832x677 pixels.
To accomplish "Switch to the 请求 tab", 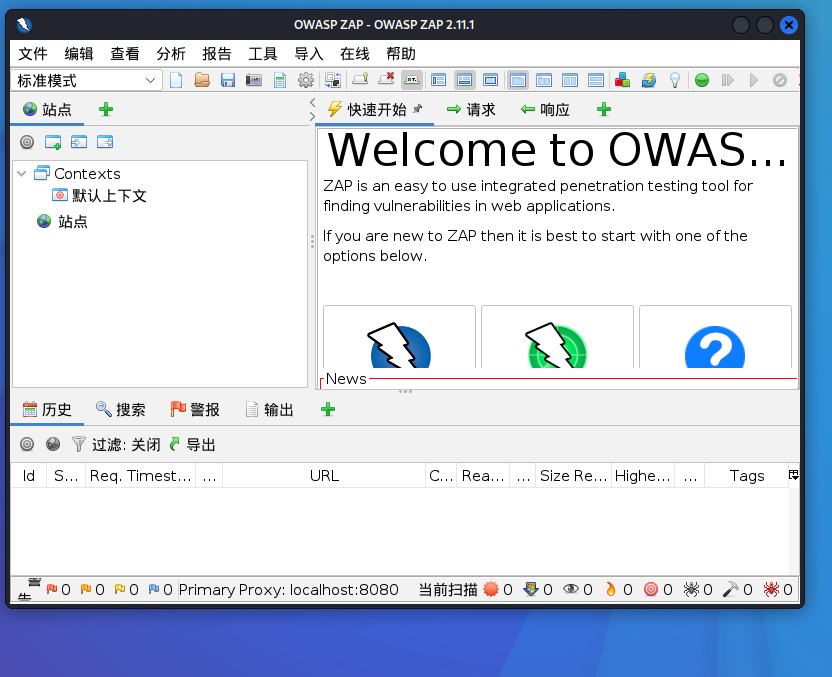I will [x=471, y=110].
